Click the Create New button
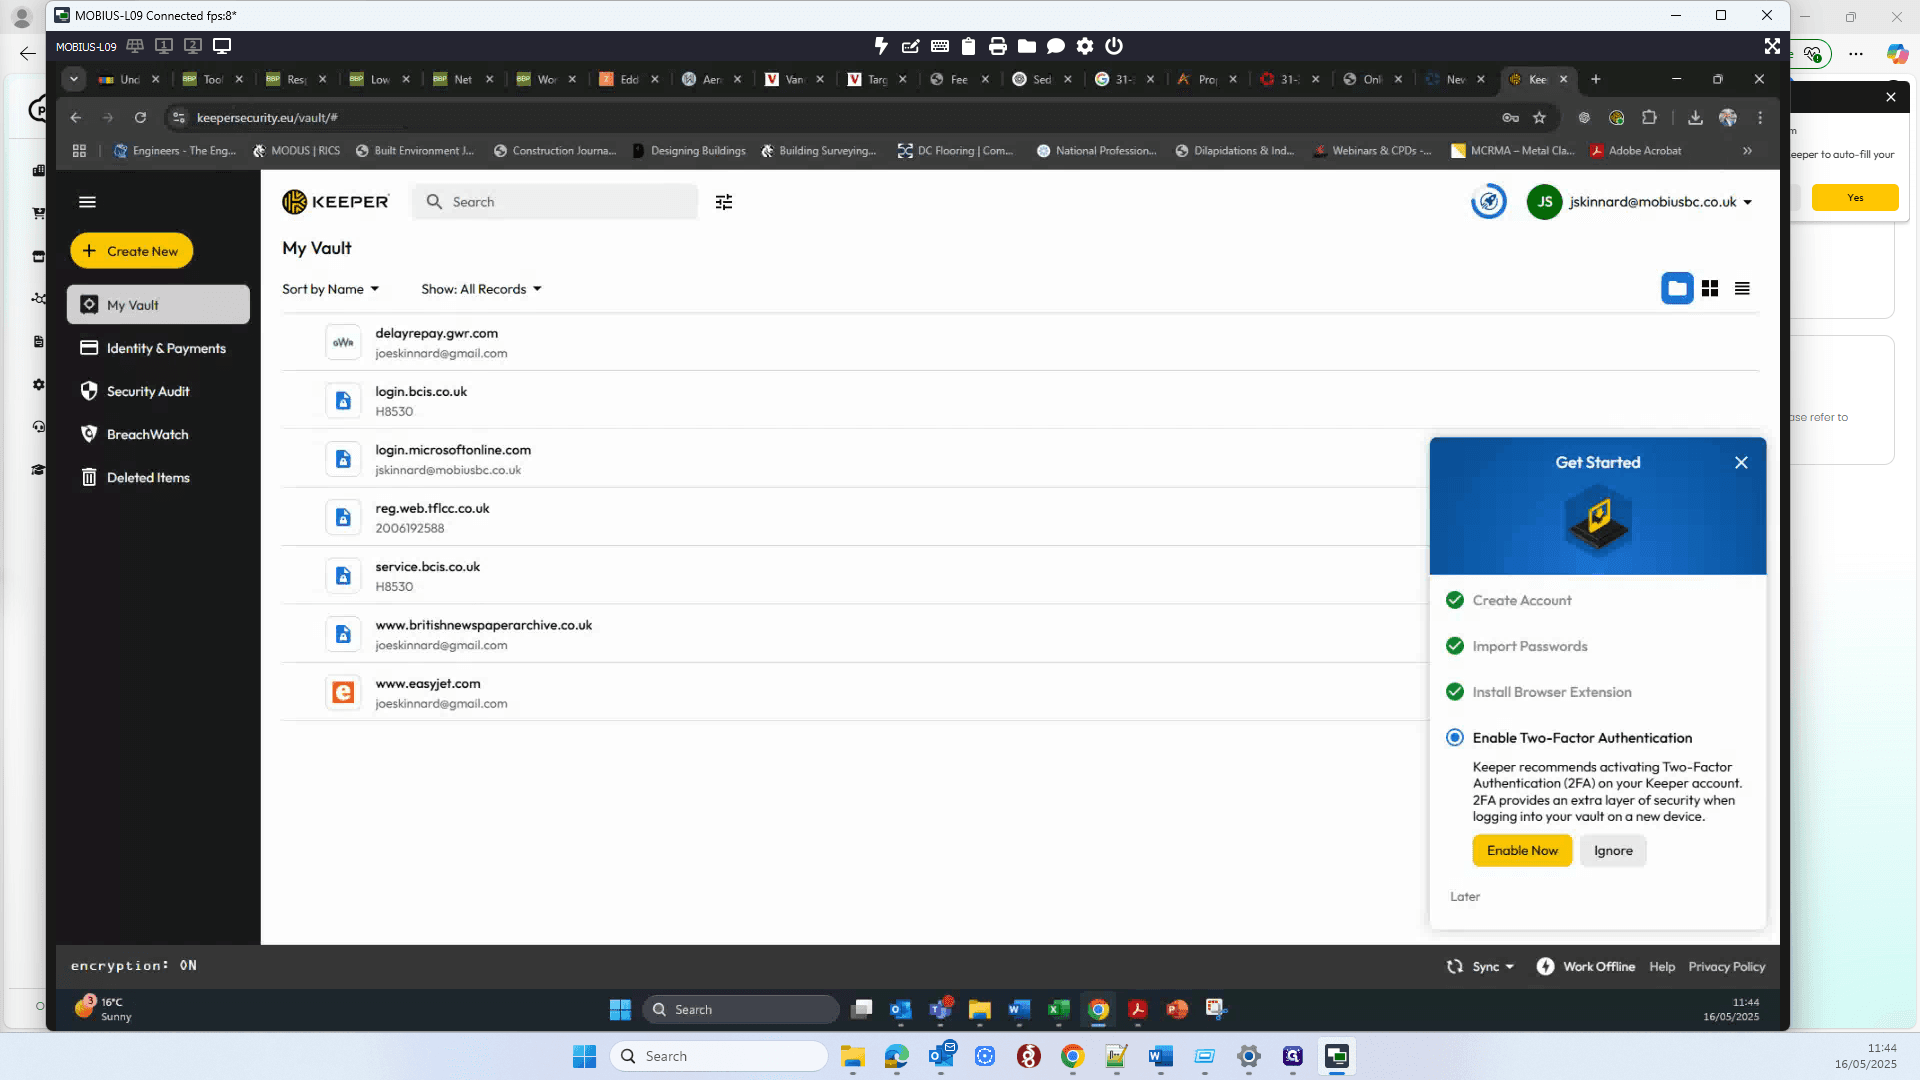Viewport: 1920px width, 1080px height. click(x=132, y=251)
